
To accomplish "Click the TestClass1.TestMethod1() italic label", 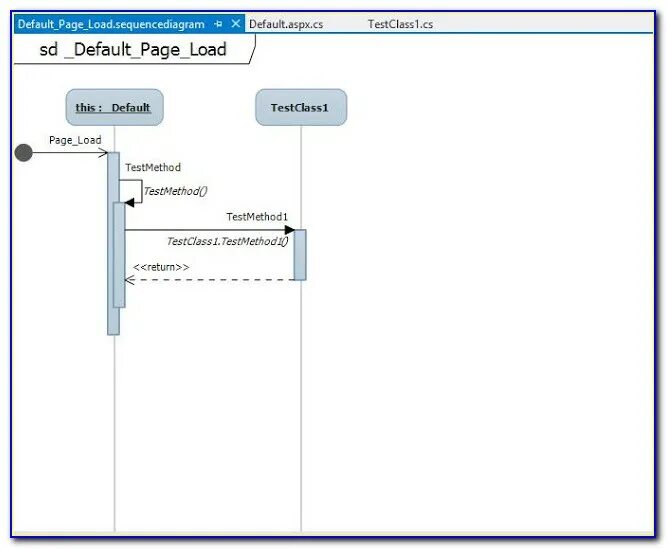I will pos(227,241).
